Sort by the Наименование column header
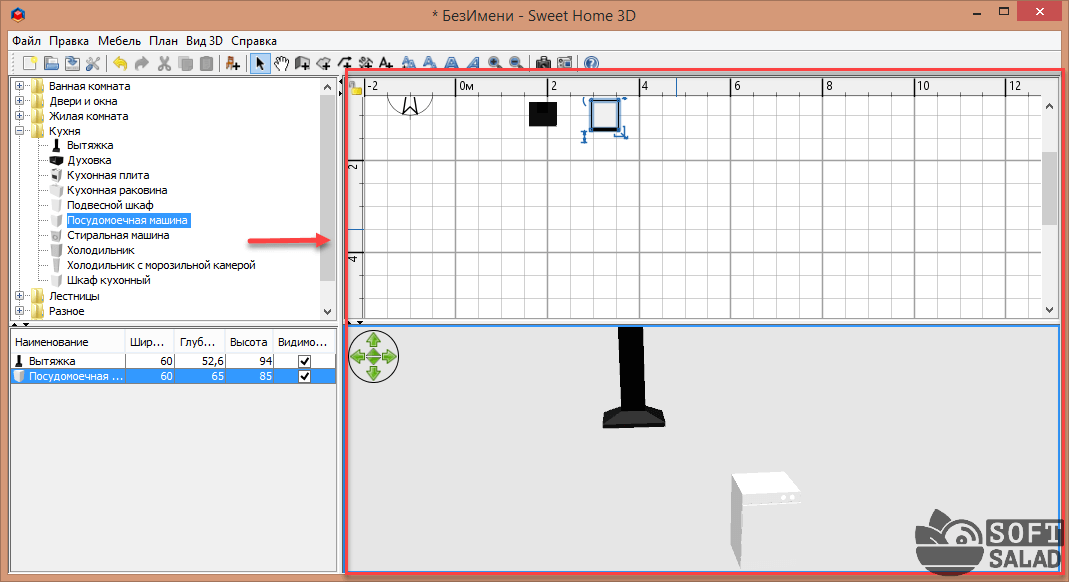 tap(66, 341)
